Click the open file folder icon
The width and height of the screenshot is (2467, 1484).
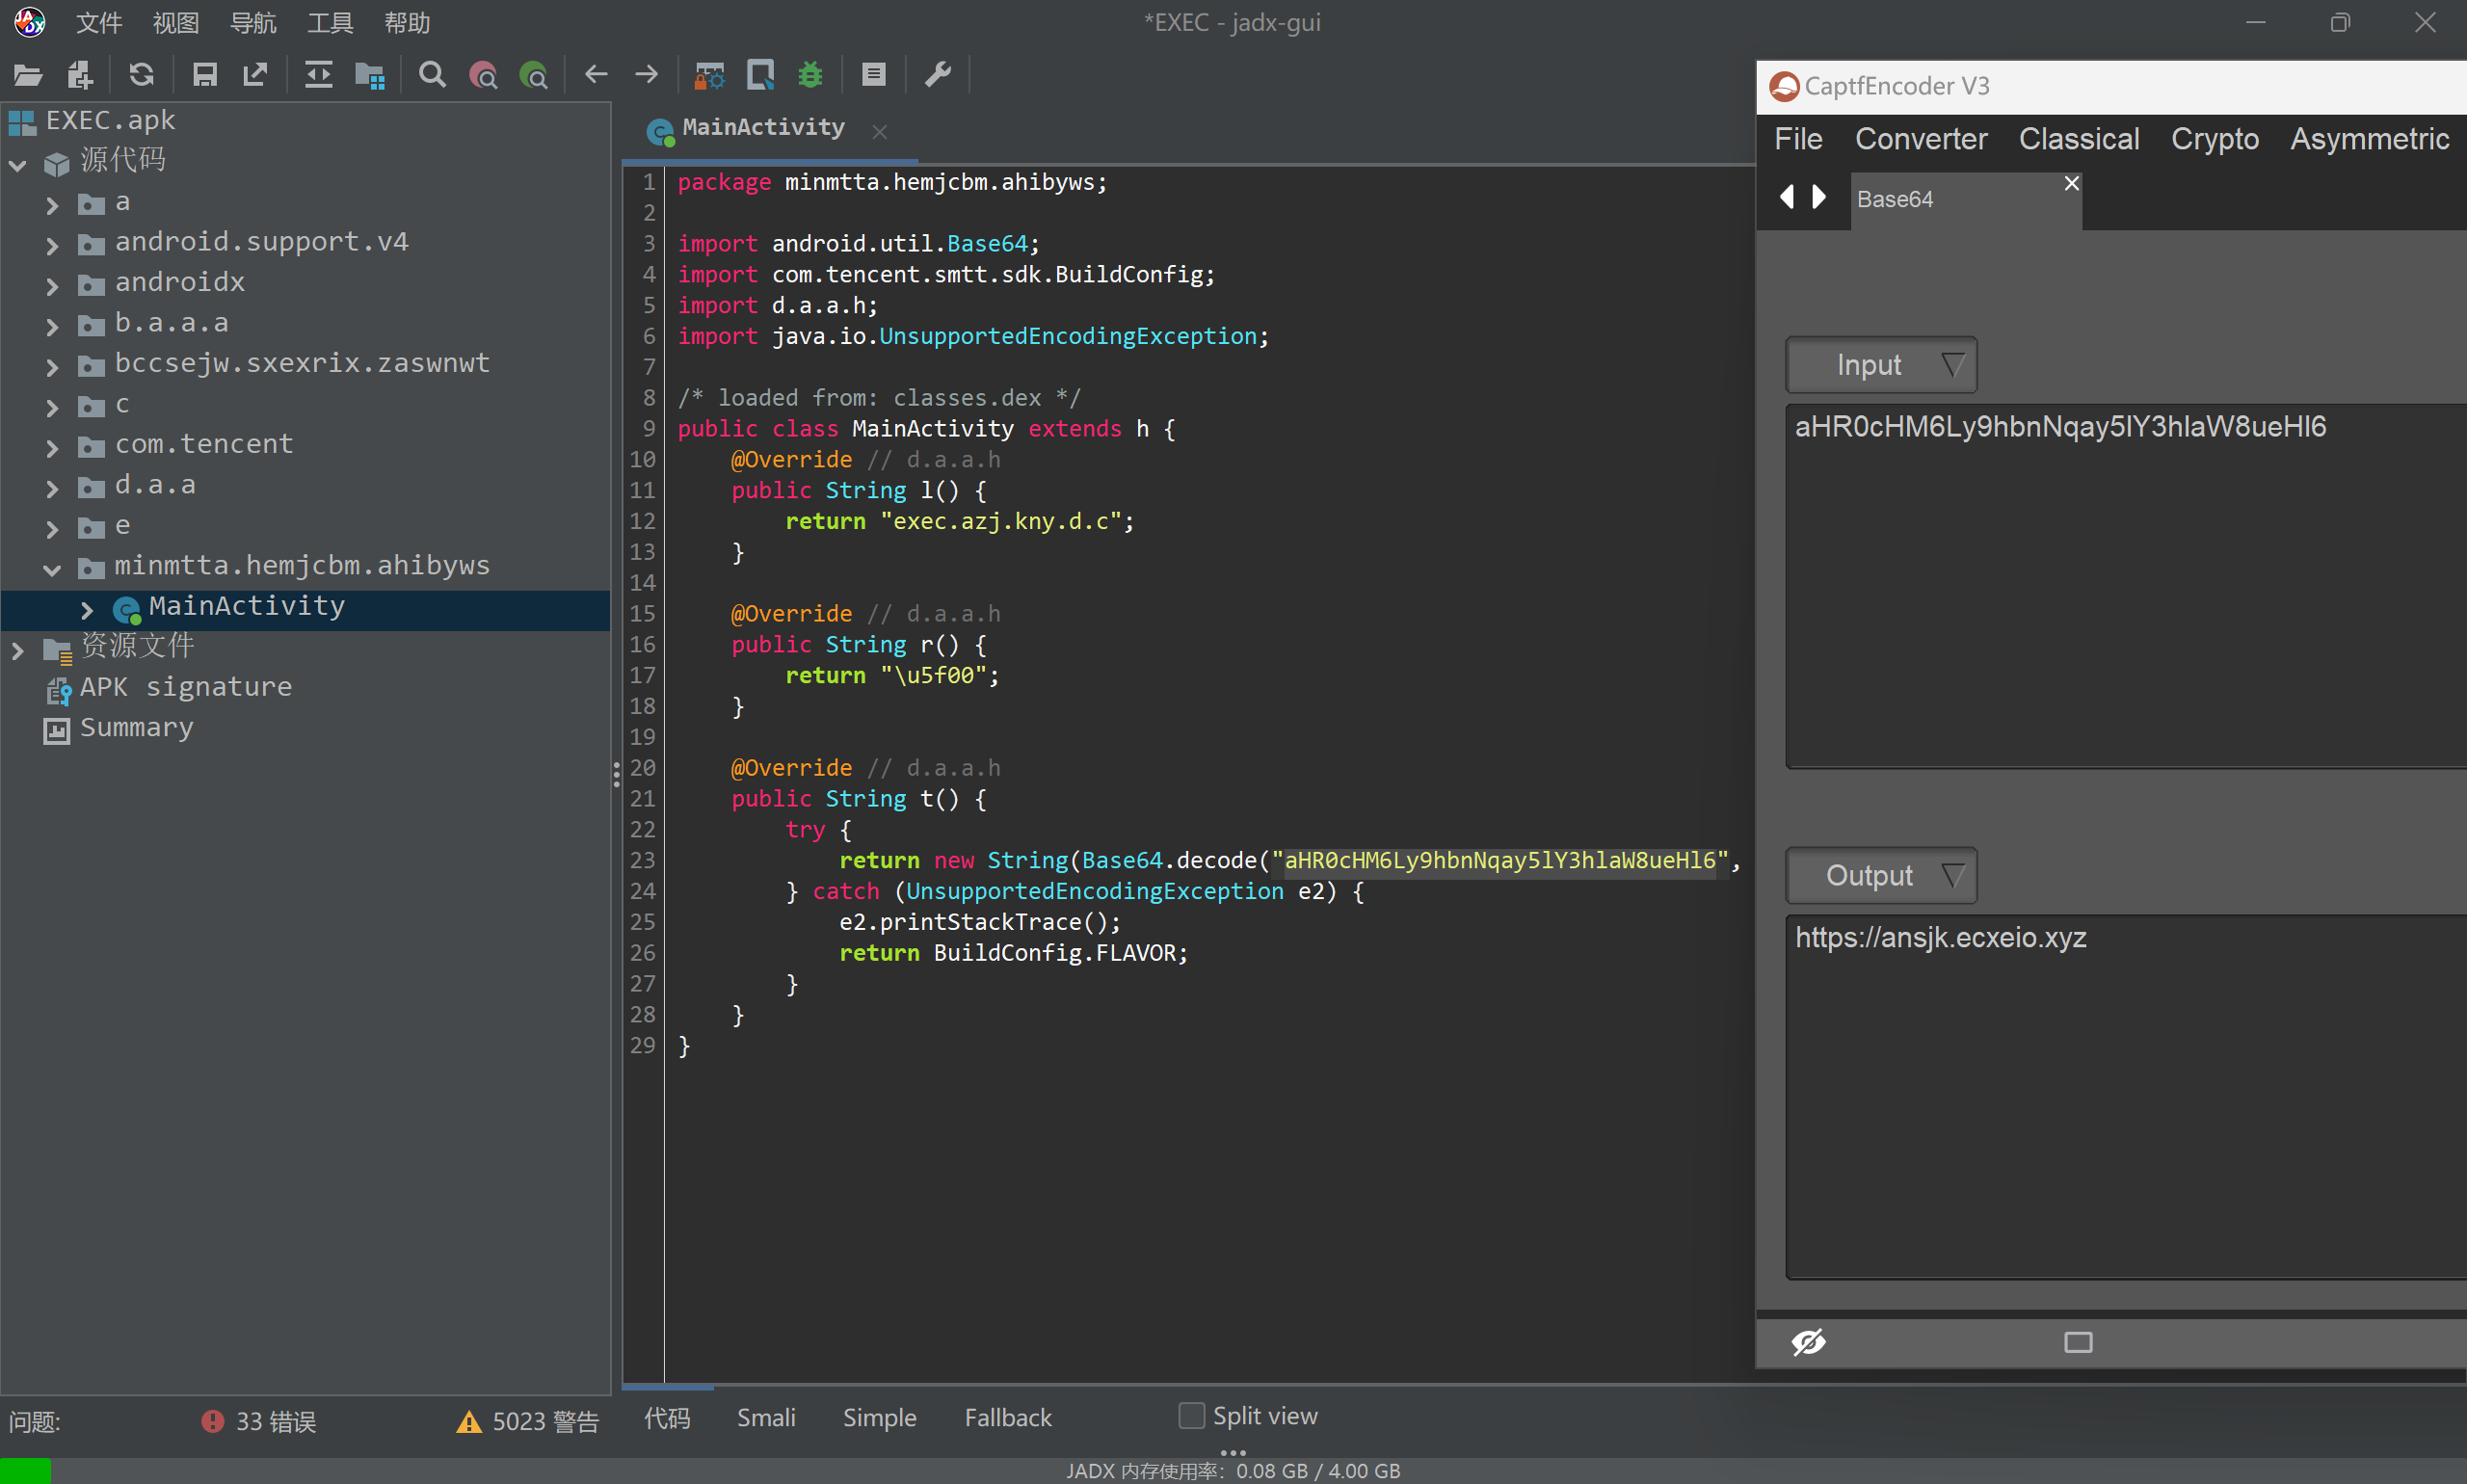(27, 75)
